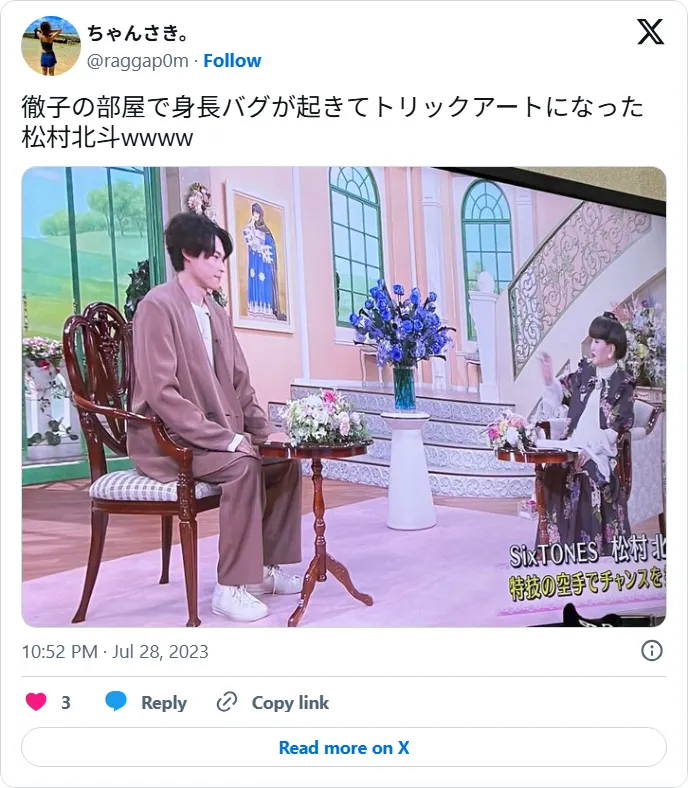Open the Jul 28, 2023 date link
Viewport: 688px width, 788px height.
(x=160, y=652)
